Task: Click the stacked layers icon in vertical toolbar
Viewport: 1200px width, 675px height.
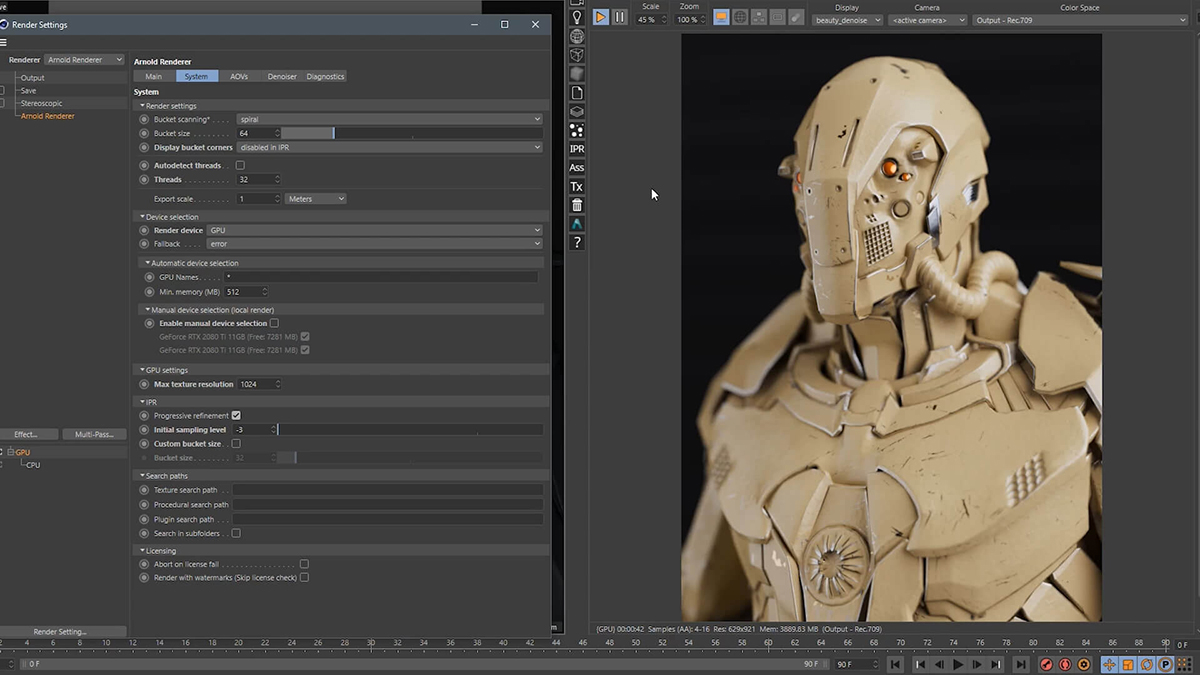Action: (577, 111)
